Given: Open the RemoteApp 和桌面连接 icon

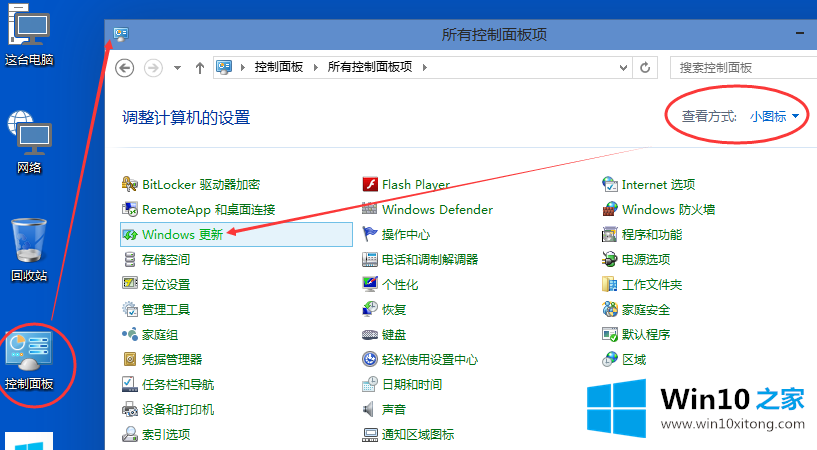Looking at the screenshot, I should point(130,209).
